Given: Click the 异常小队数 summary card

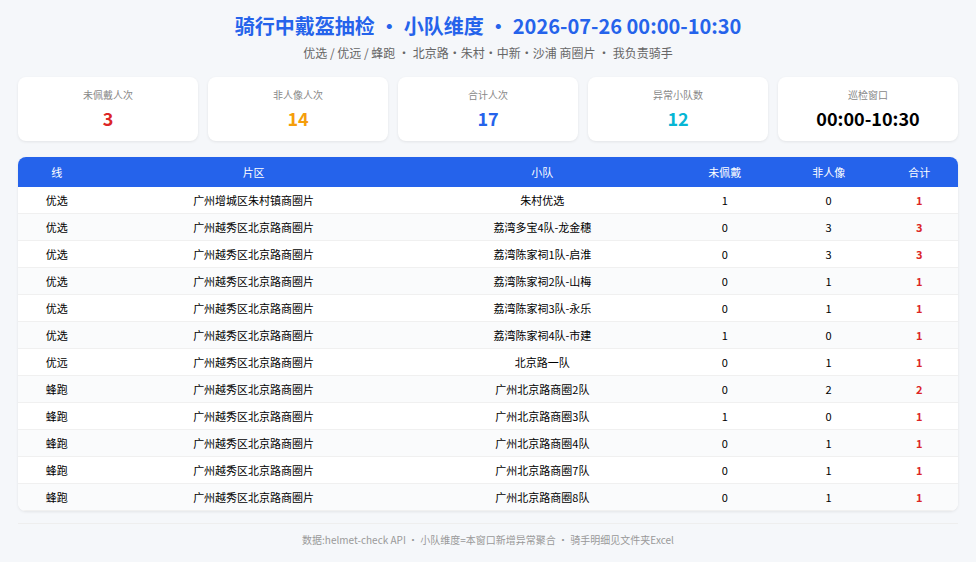Looking at the screenshot, I should click(678, 109).
